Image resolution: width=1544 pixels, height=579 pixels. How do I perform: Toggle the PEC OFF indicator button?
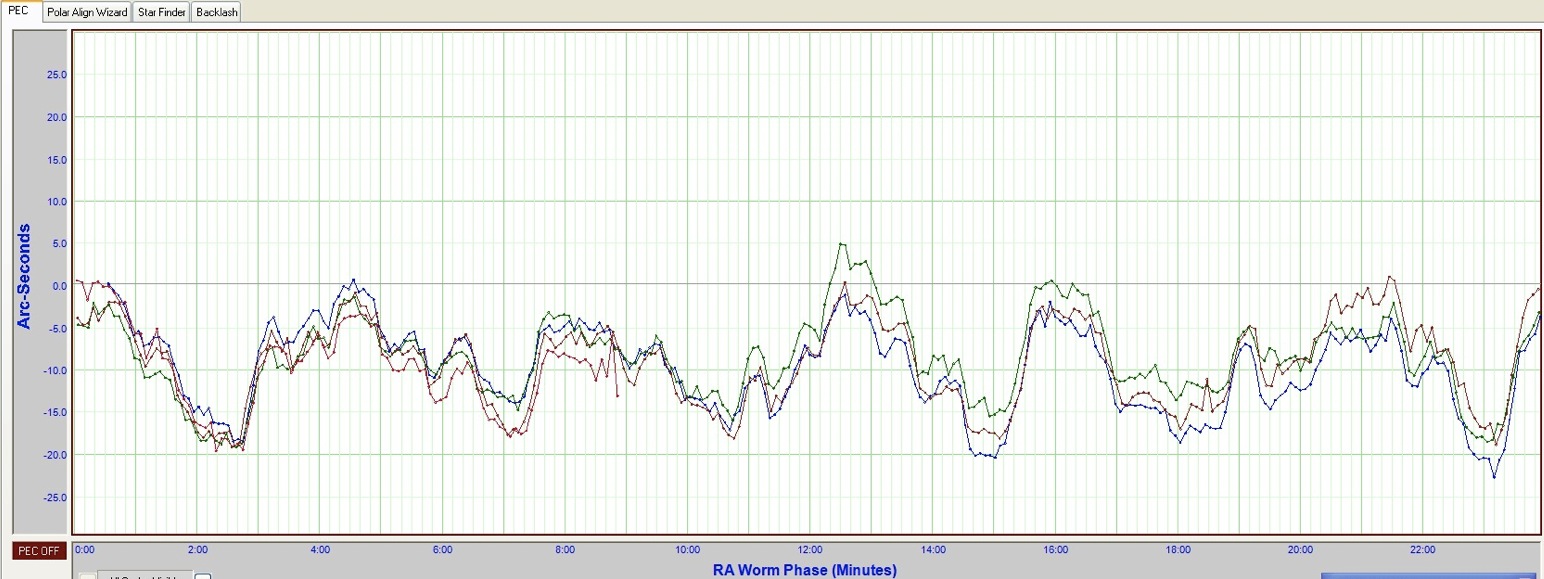coord(39,551)
